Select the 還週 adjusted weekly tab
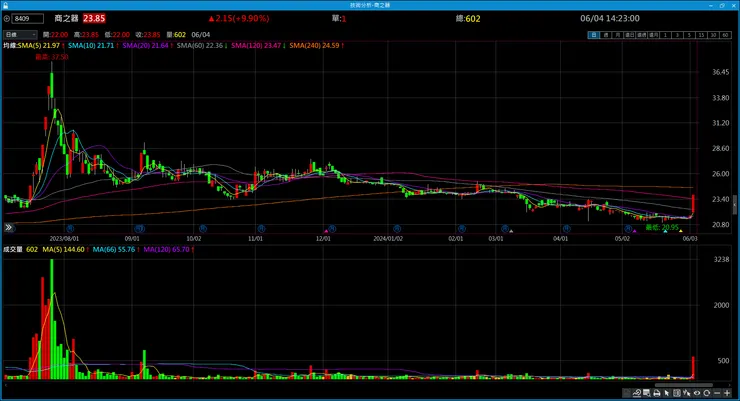Image resolution: width=740 pixels, height=401 pixels. tap(641, 35)
